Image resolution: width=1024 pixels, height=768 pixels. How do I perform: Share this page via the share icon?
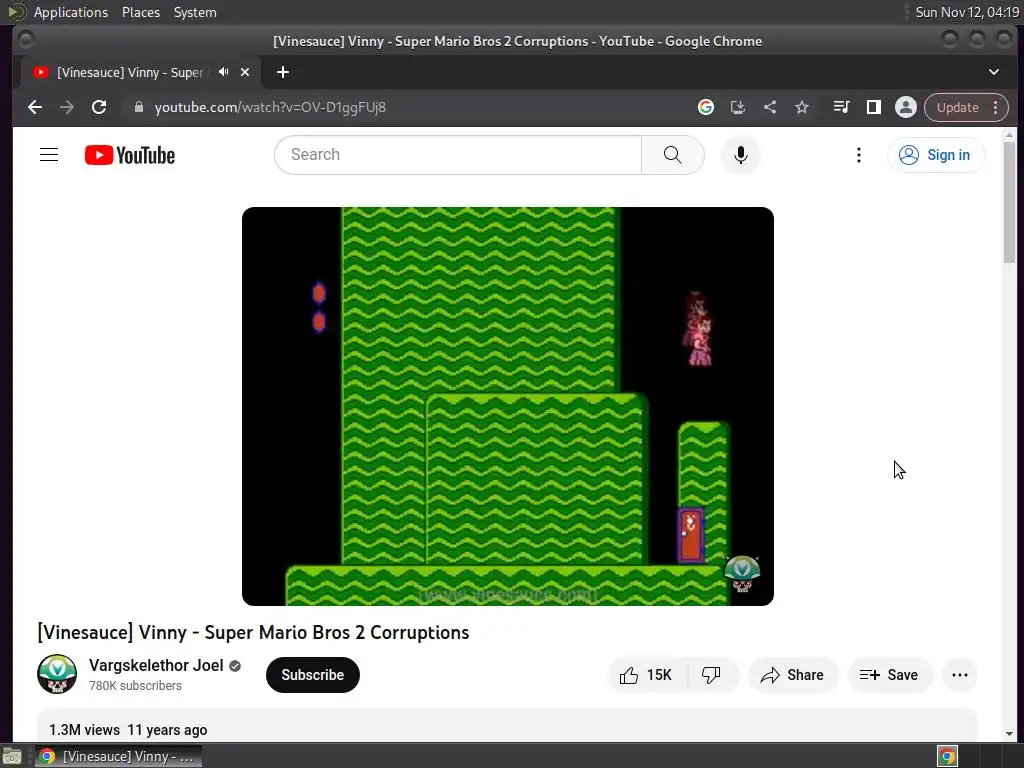[770, 107]
